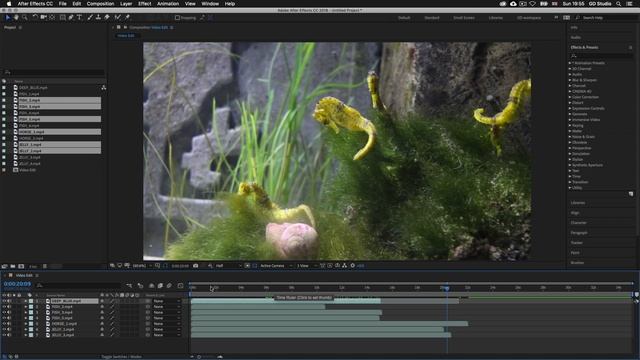Hide video of DEEP_BLUE.mp4 layer
The image size is (640, 360).
click(x=4, y=301)
